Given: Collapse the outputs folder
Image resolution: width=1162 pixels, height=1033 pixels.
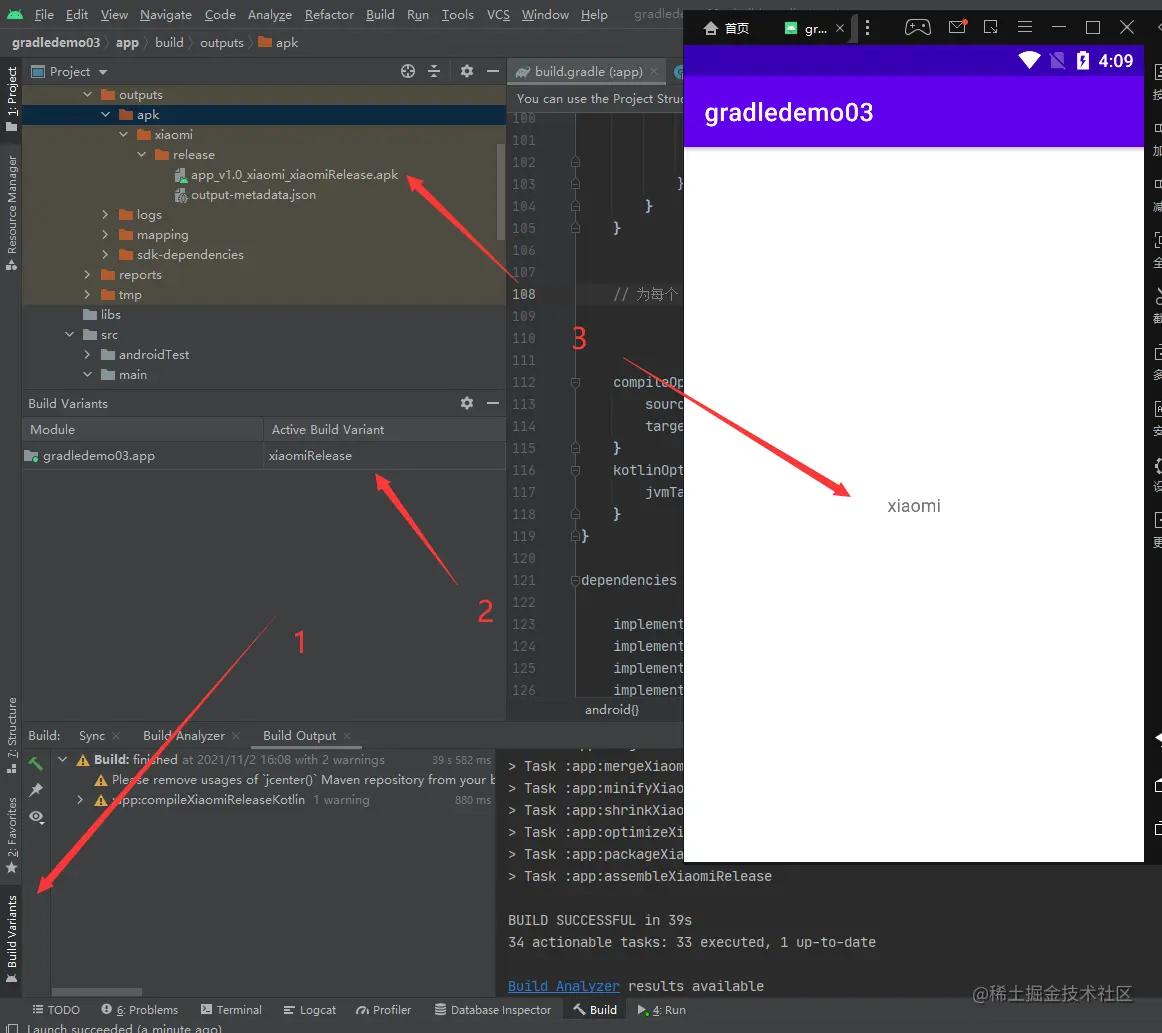Looking at the screenshot, I should point(87,95).
